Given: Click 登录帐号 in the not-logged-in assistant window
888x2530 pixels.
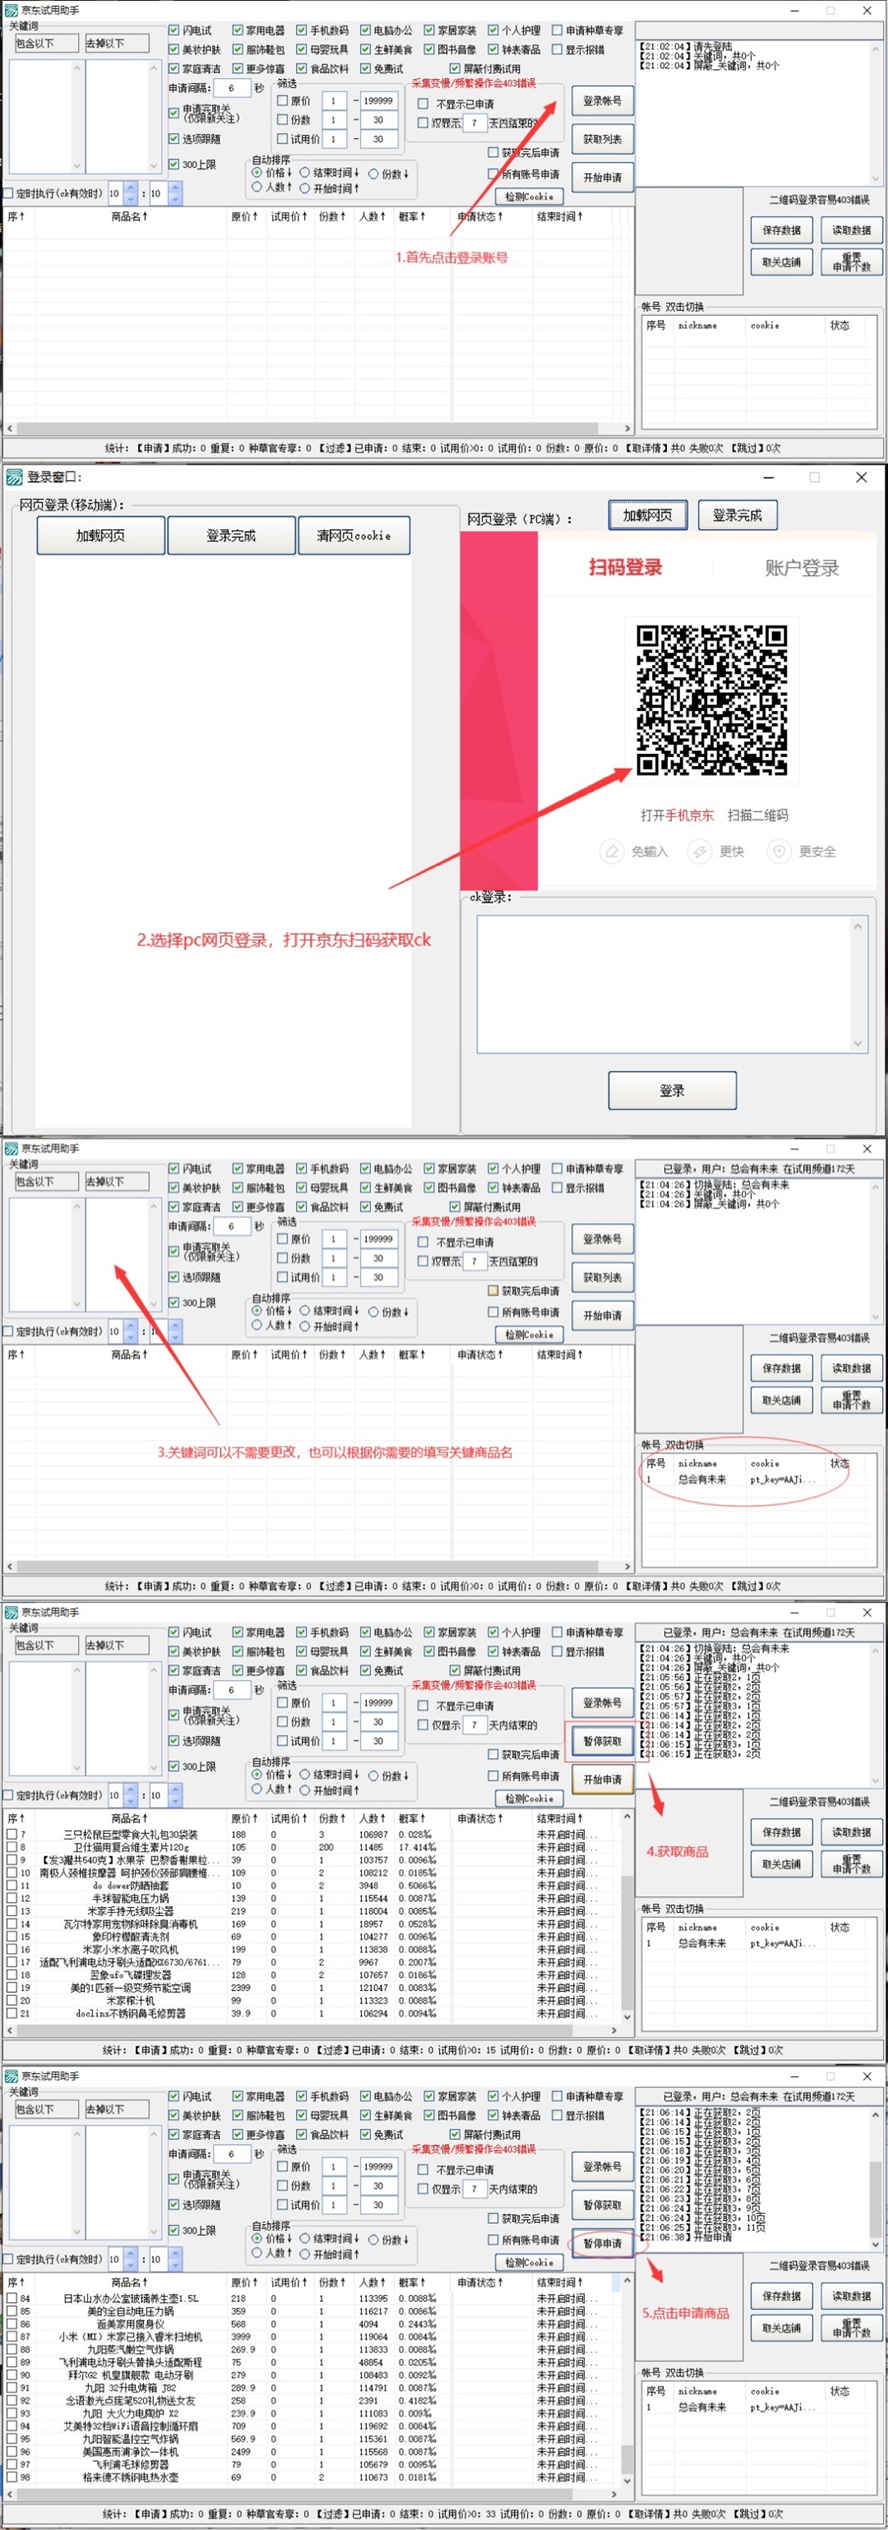Looking at the screenshot, I should (602, 101).
